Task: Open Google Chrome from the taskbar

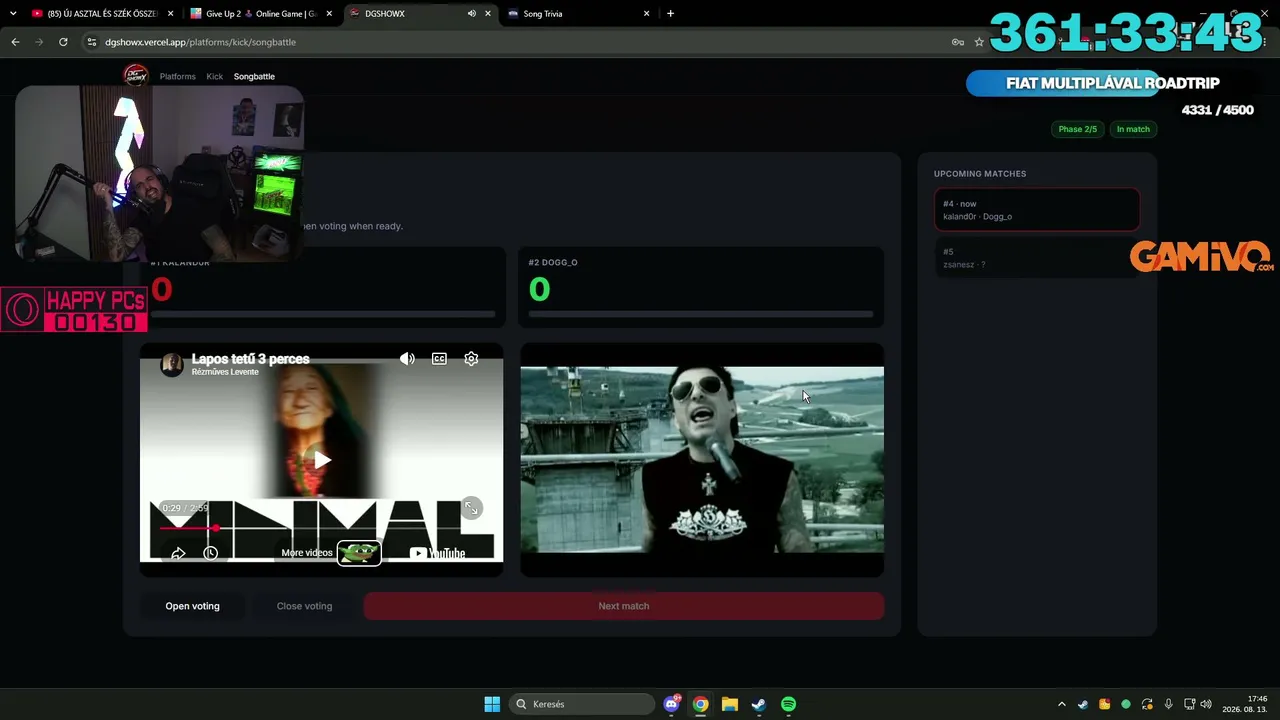Action: 701,704
